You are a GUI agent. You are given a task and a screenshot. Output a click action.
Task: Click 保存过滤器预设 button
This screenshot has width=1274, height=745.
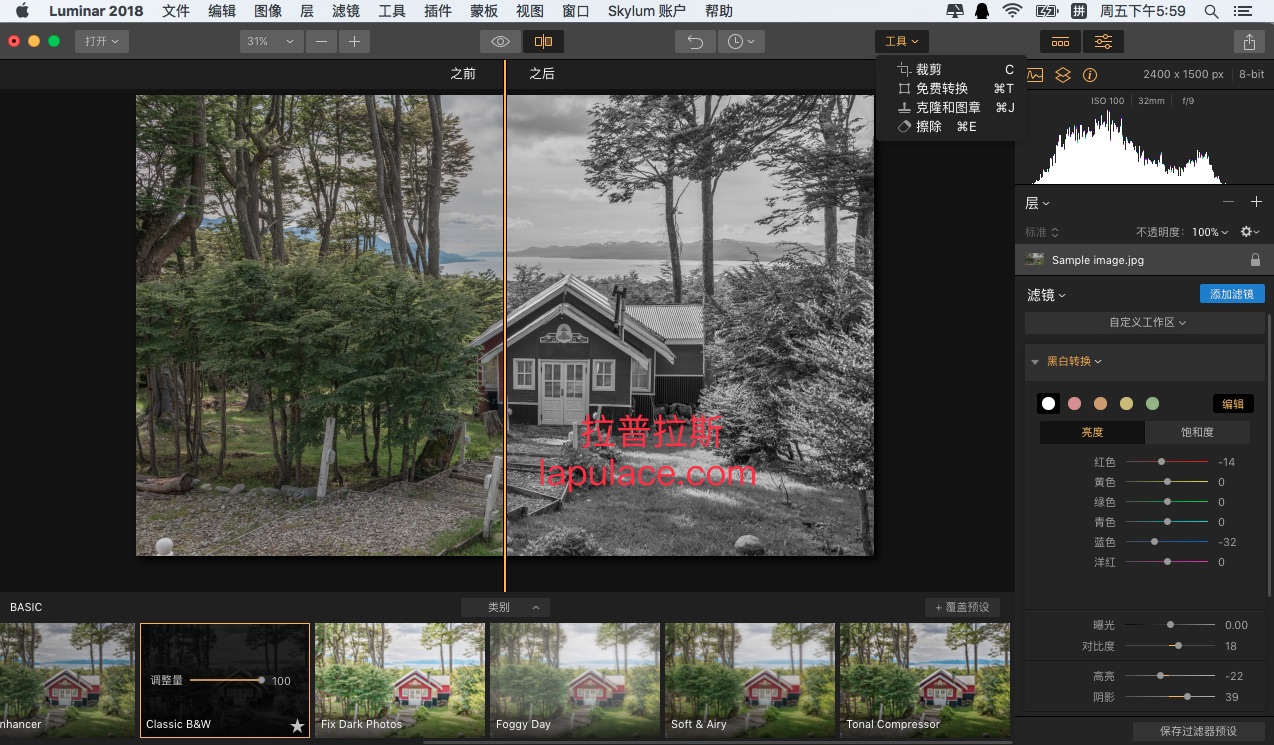pyautogui.click(x=1198, y=731)
